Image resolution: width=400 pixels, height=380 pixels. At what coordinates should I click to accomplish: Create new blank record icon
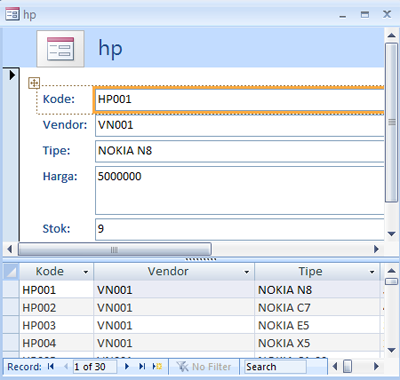pyautogui.click(x=157, y=367)
